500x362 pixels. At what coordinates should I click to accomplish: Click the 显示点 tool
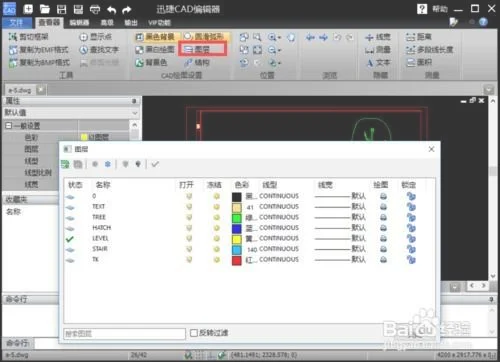pos(96,37)
